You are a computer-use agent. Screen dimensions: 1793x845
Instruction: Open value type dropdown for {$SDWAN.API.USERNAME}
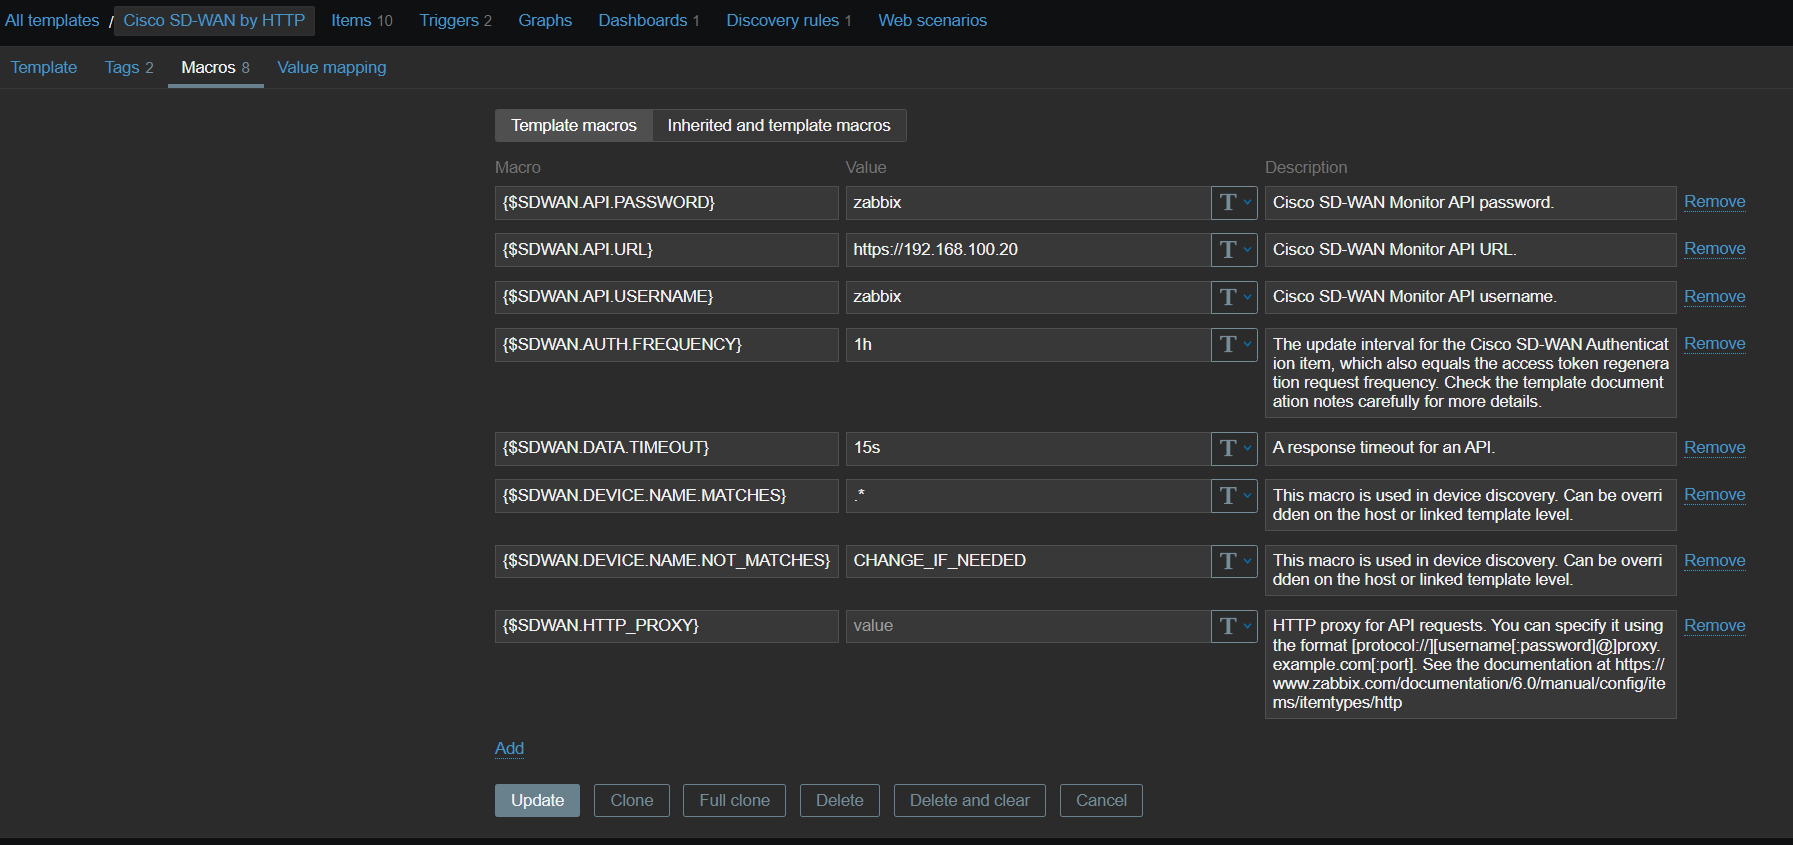[x=1234, y=297]
